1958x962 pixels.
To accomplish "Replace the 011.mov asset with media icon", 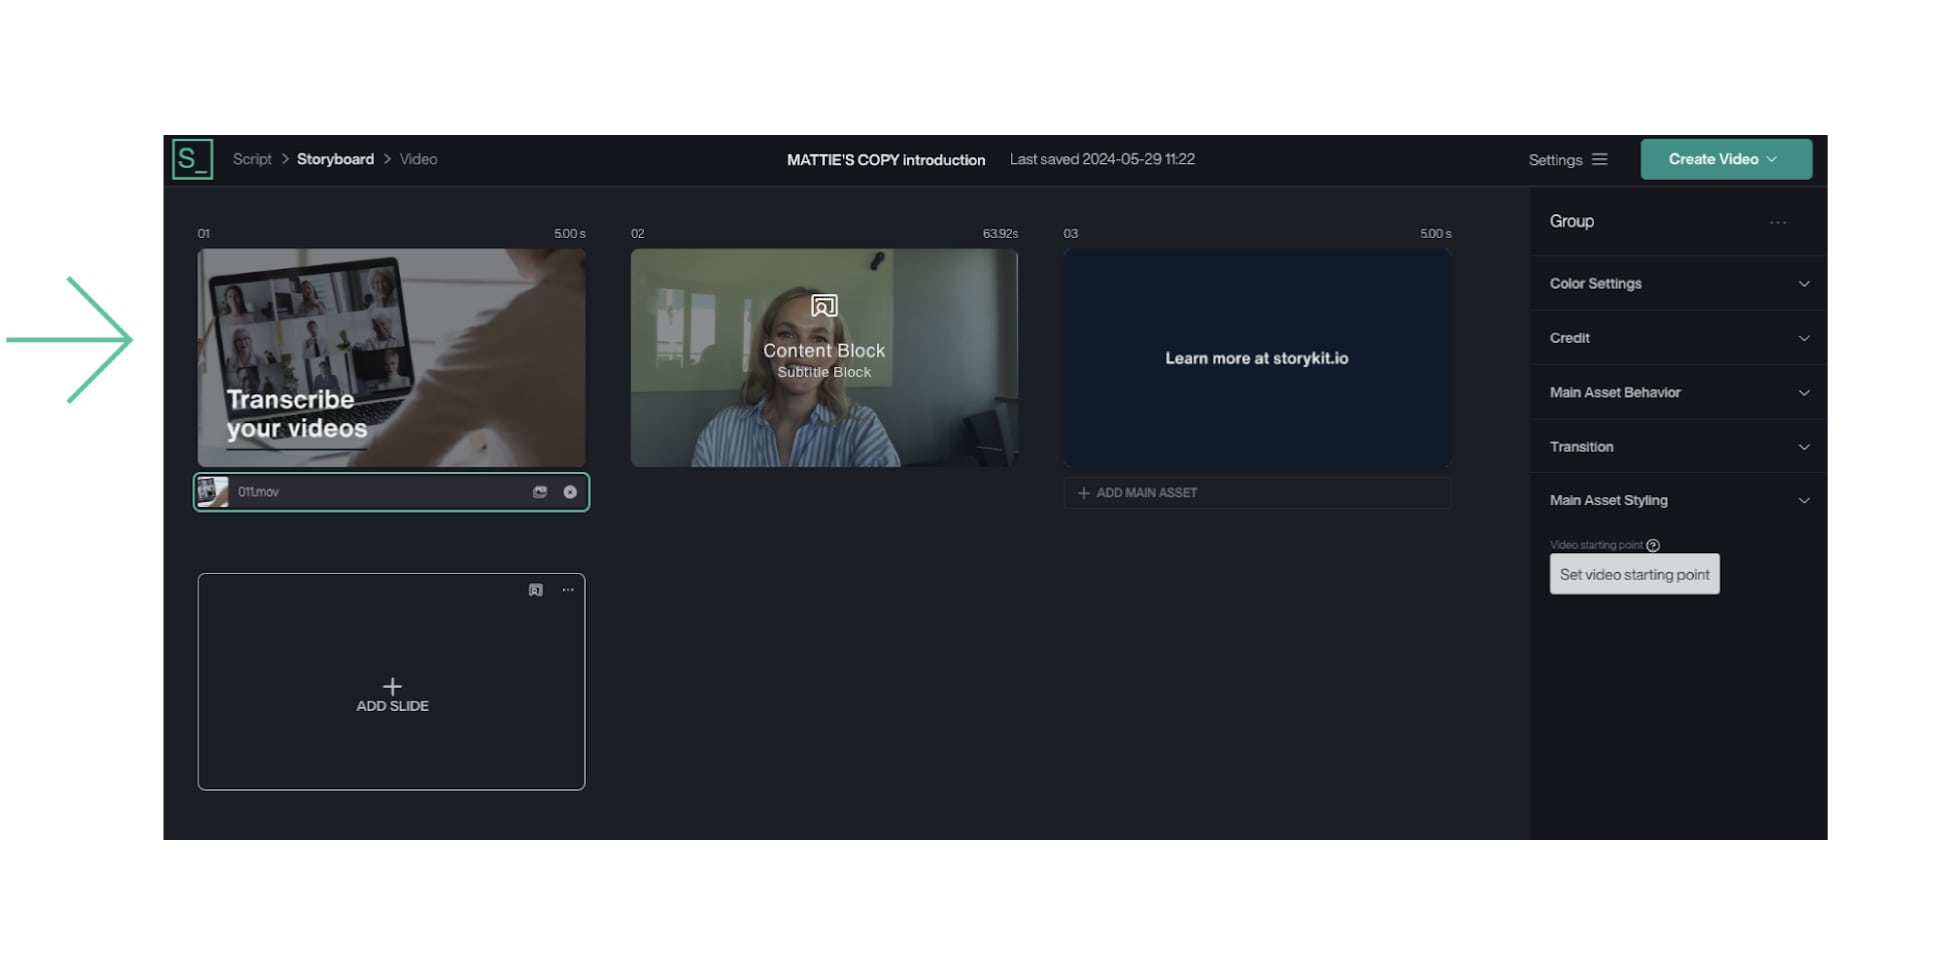I will point(540,492).
